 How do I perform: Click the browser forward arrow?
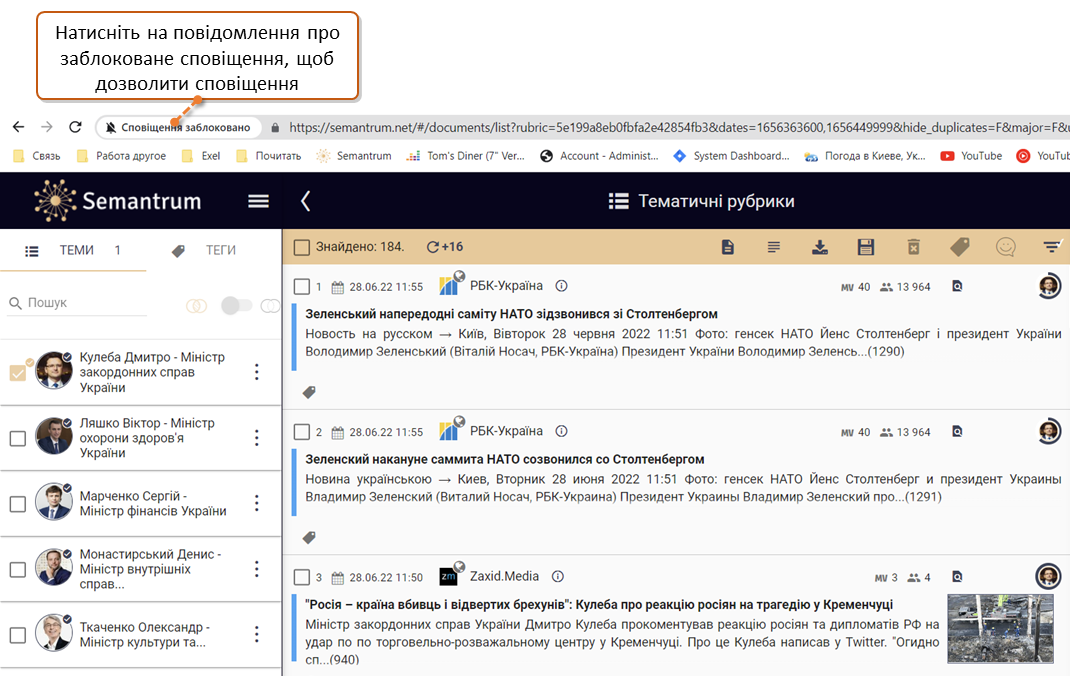tap(46, 127)
